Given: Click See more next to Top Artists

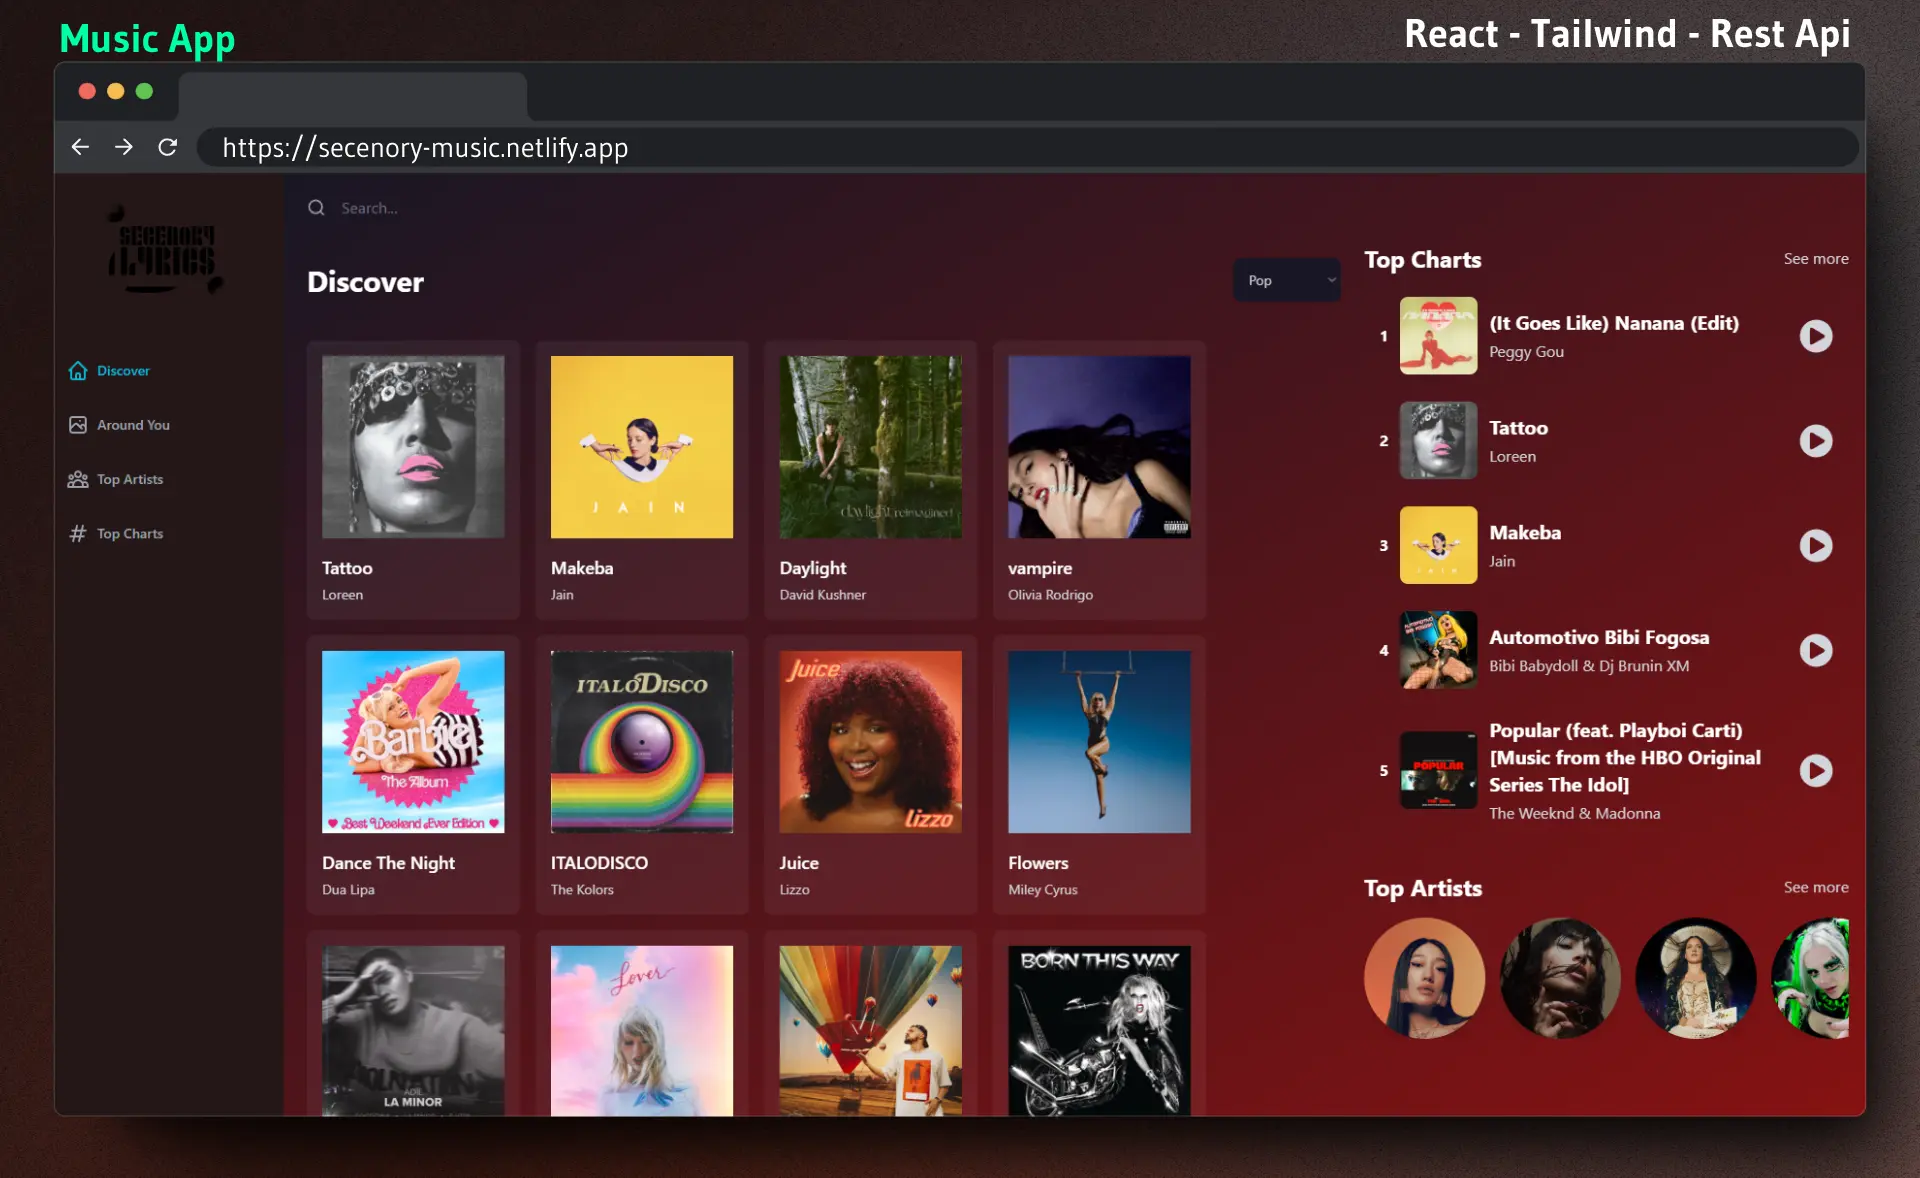Looking at the screenshot, I should (1815, 888).
